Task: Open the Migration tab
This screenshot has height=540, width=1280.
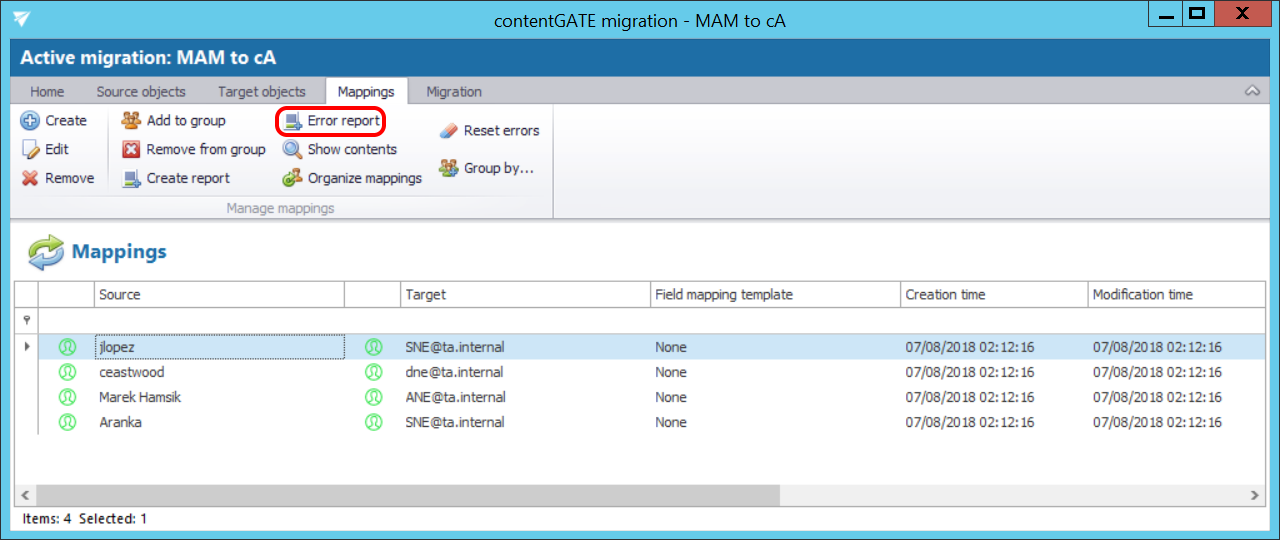Action: pyautogui.click(x=454, y=92)
